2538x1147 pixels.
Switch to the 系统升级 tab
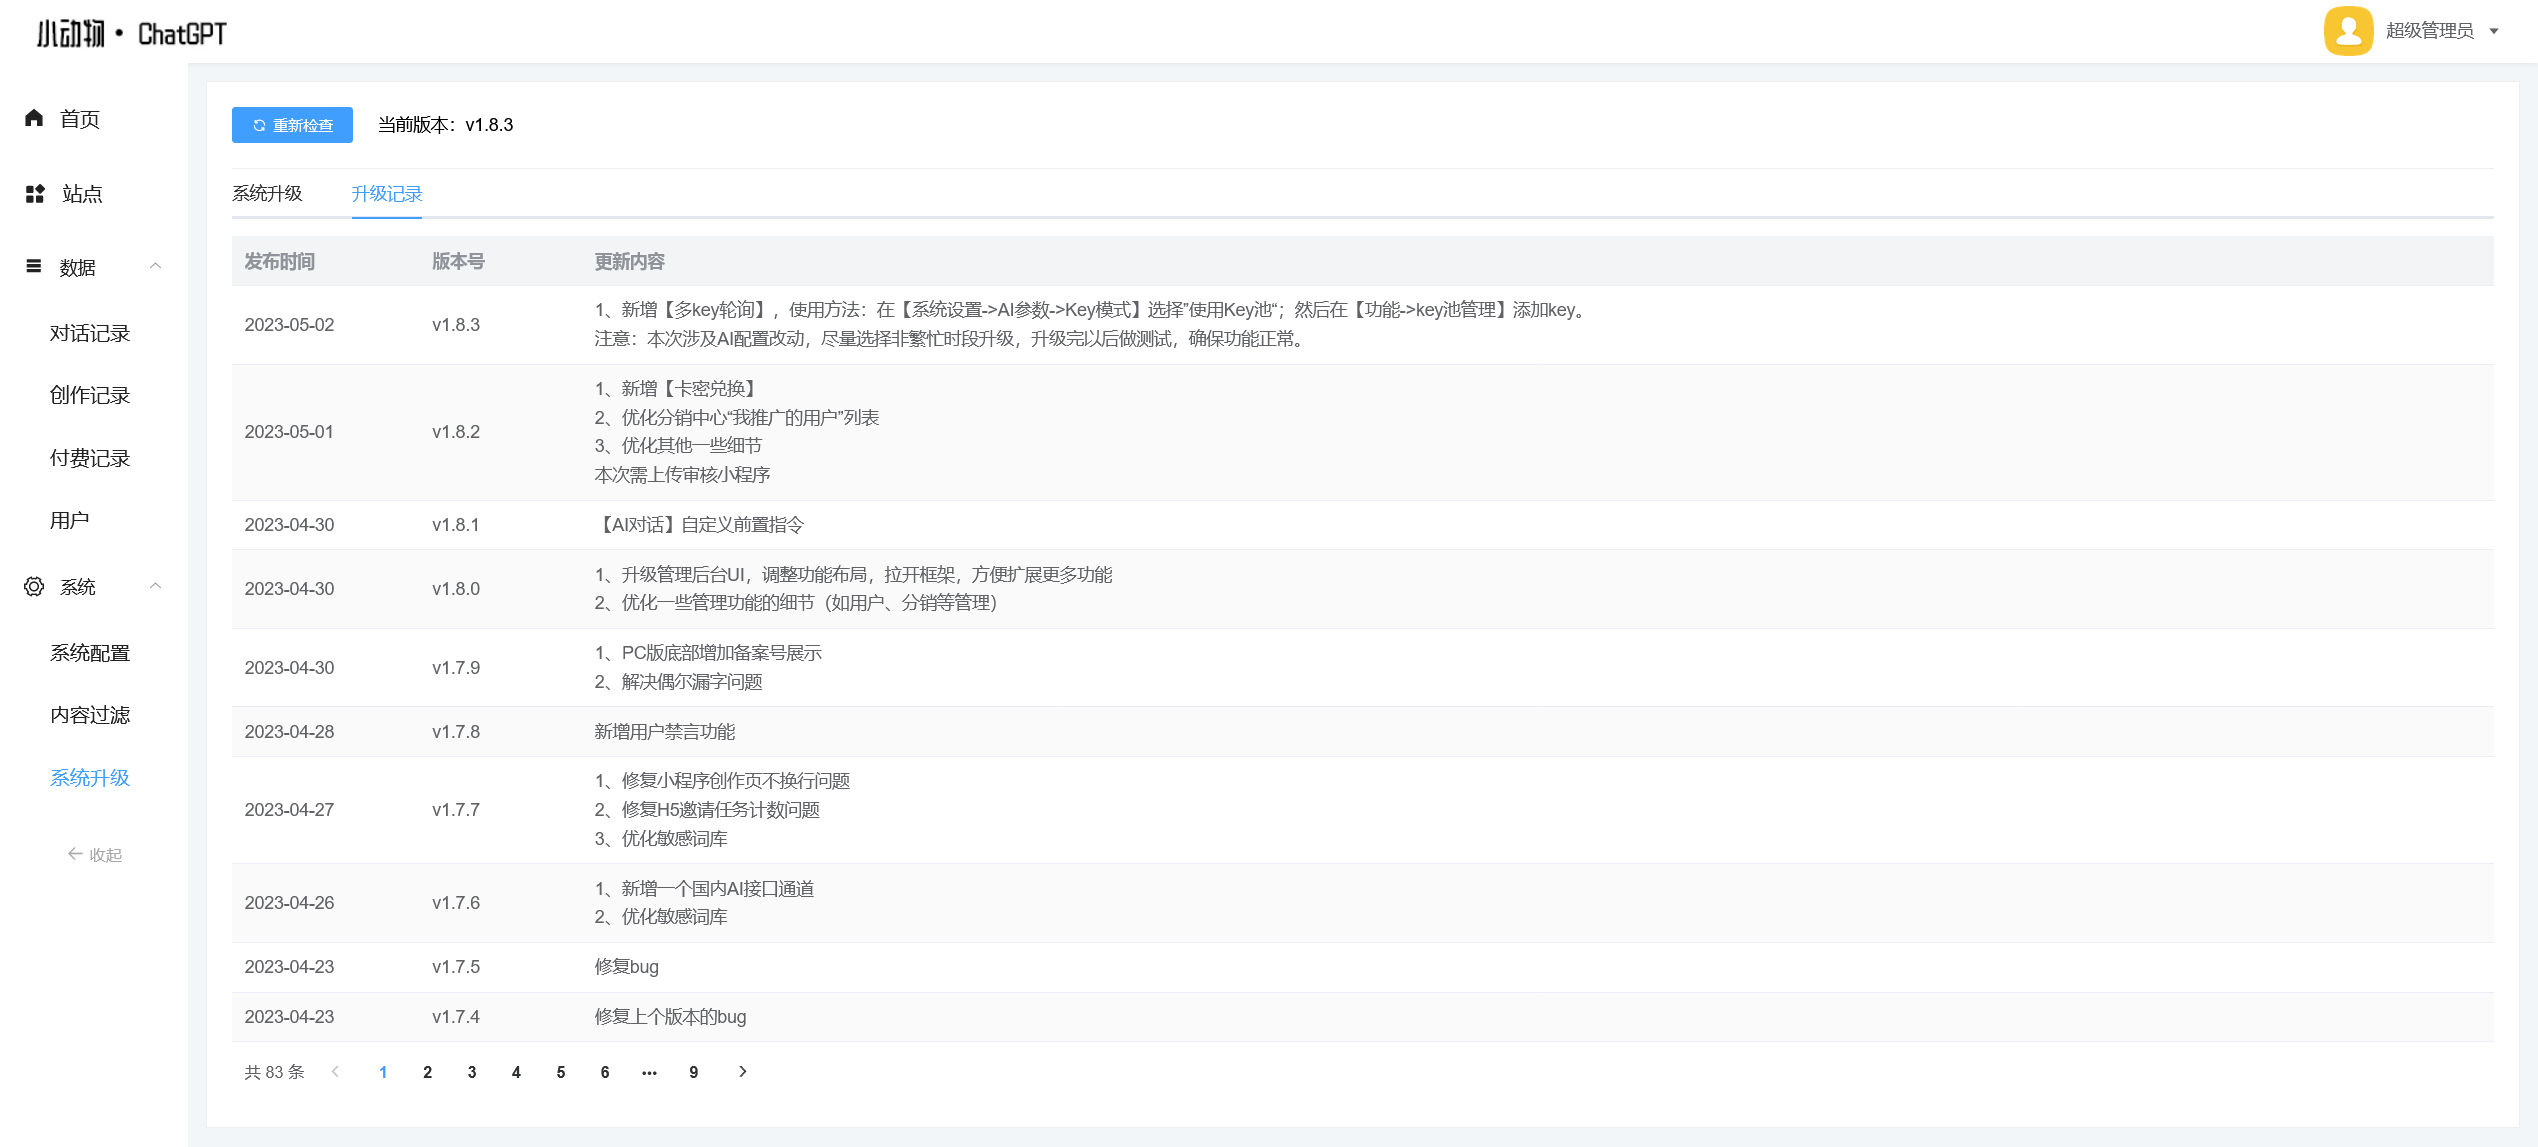pyautogui.click(x=267, y=194)
